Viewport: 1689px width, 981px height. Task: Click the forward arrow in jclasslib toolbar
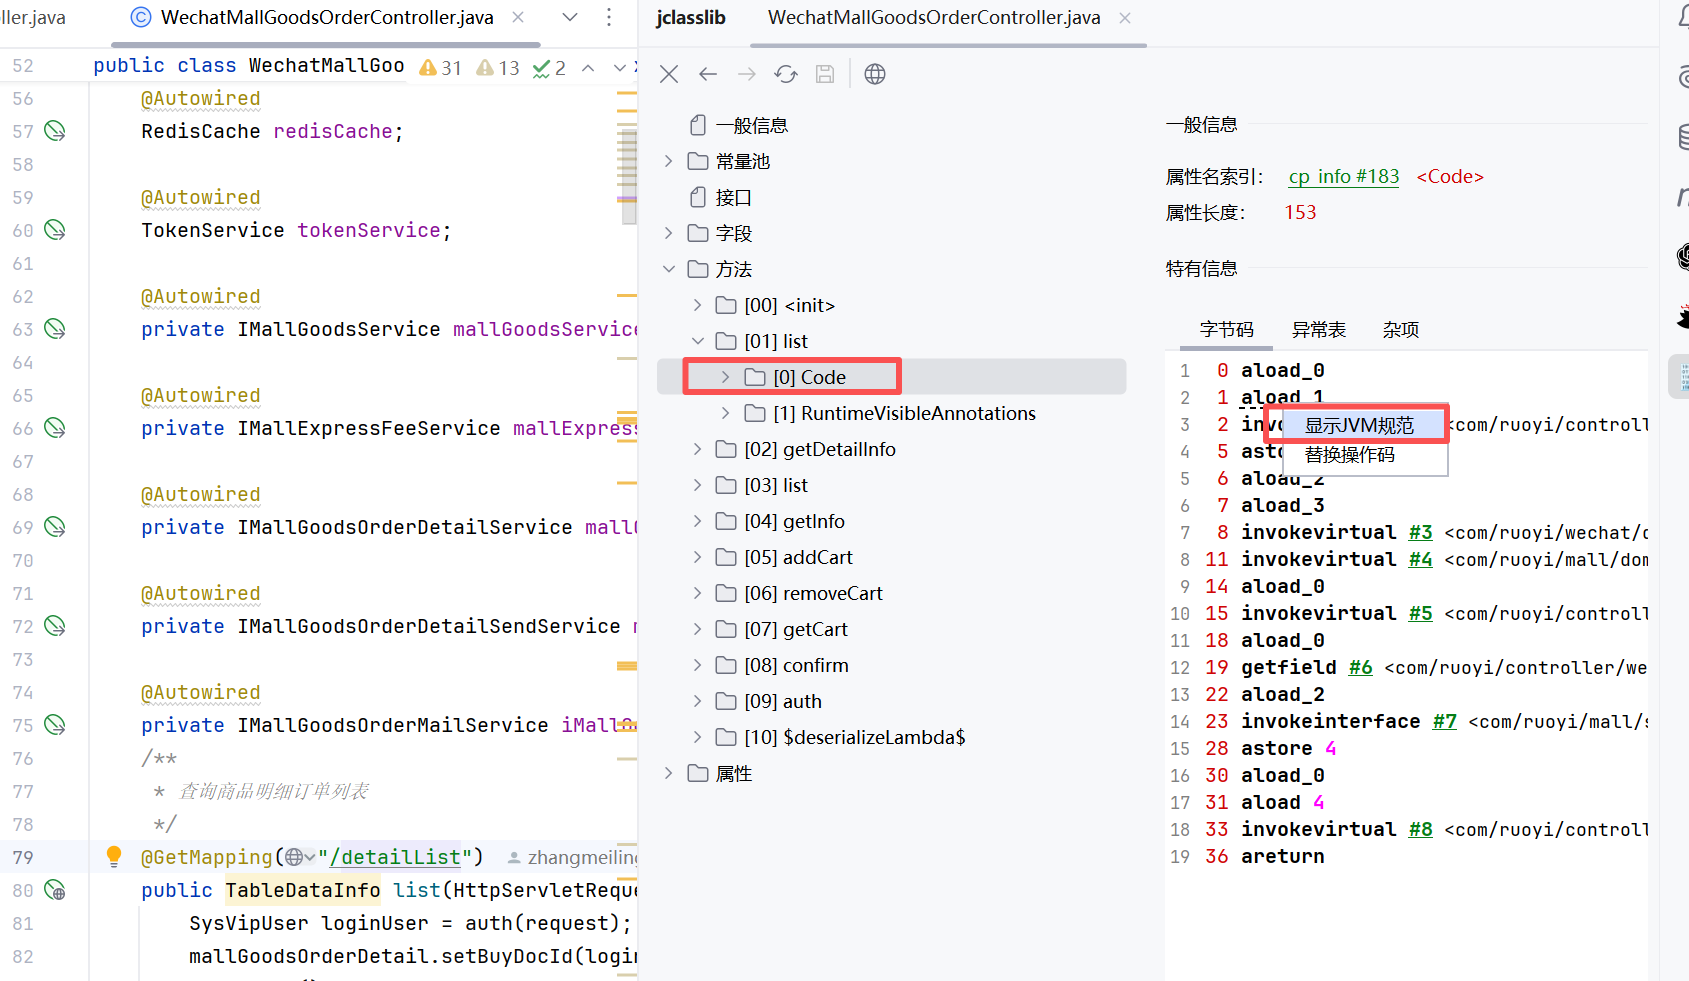pos(747,74)
